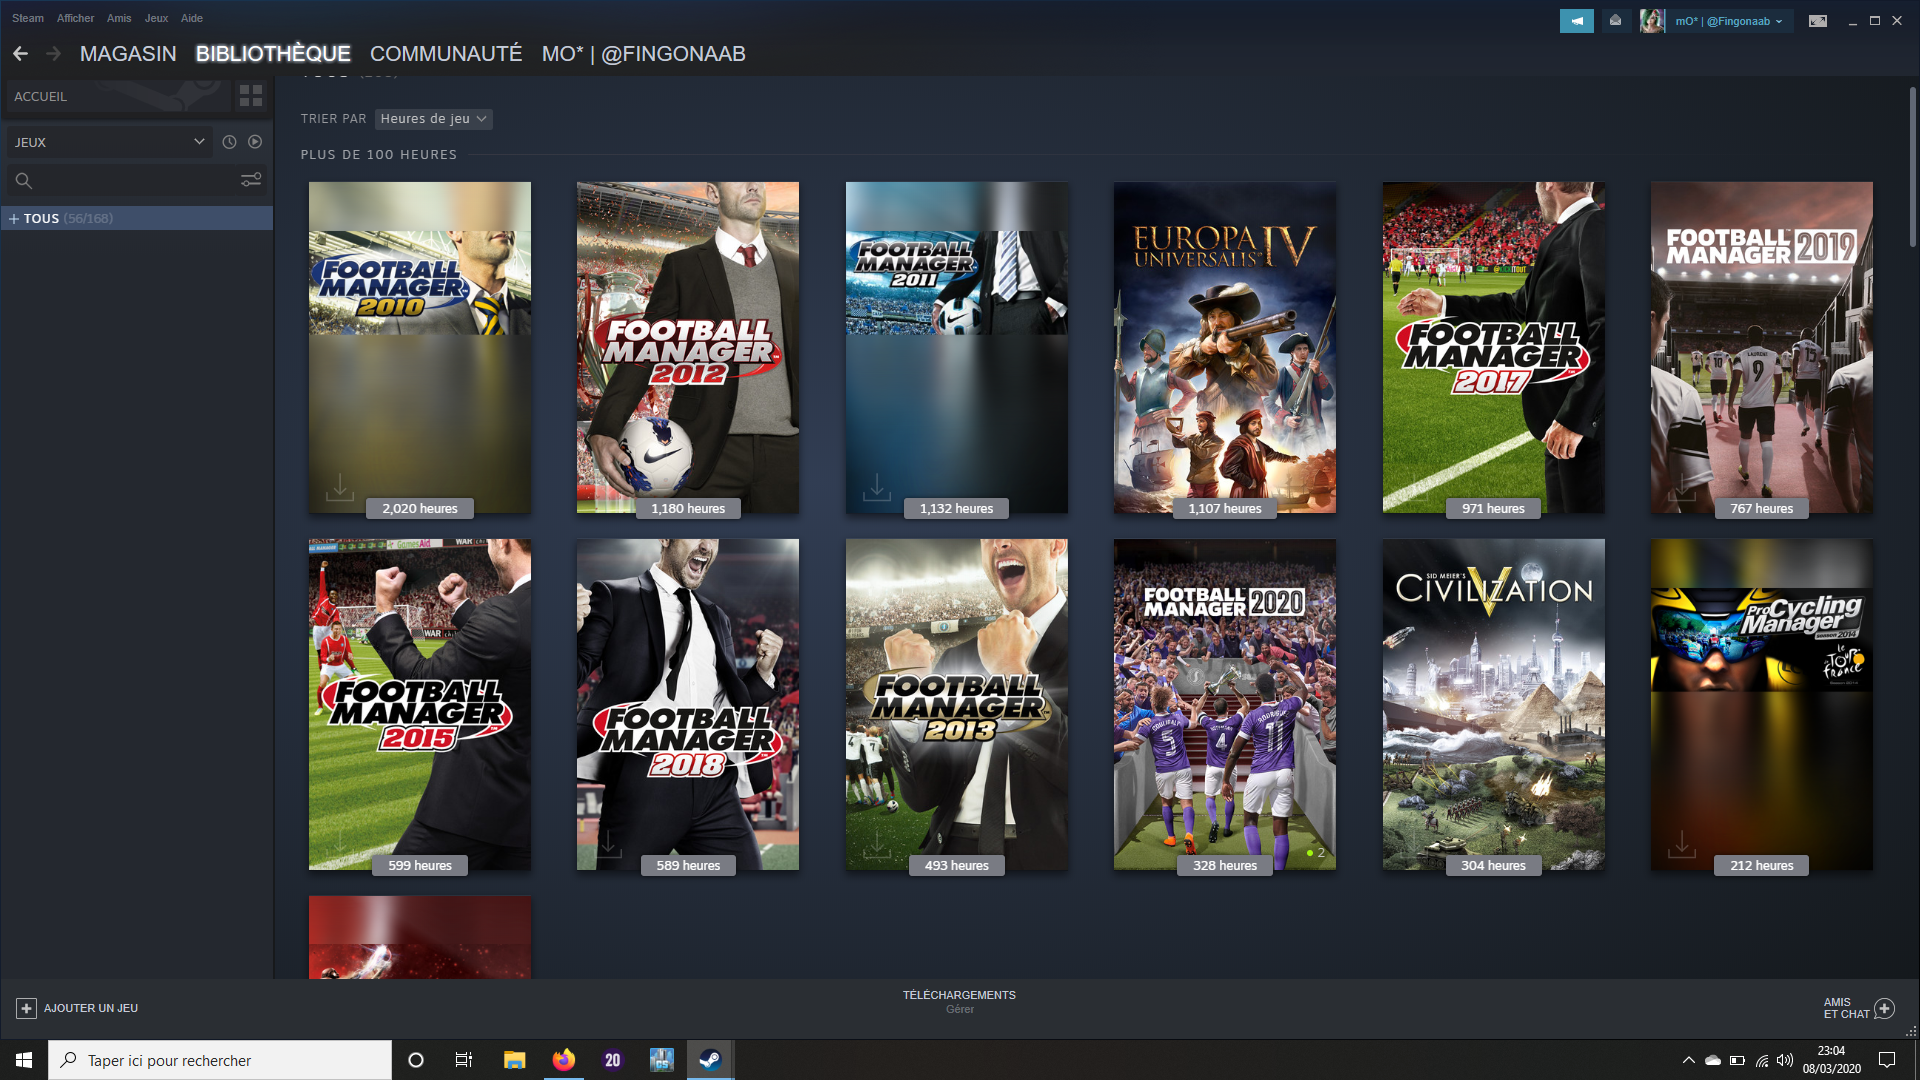Viewport: 1920px width, 1080px height.
Task: Click the add friends and chat plus icon
Action: [1884, 1008]
